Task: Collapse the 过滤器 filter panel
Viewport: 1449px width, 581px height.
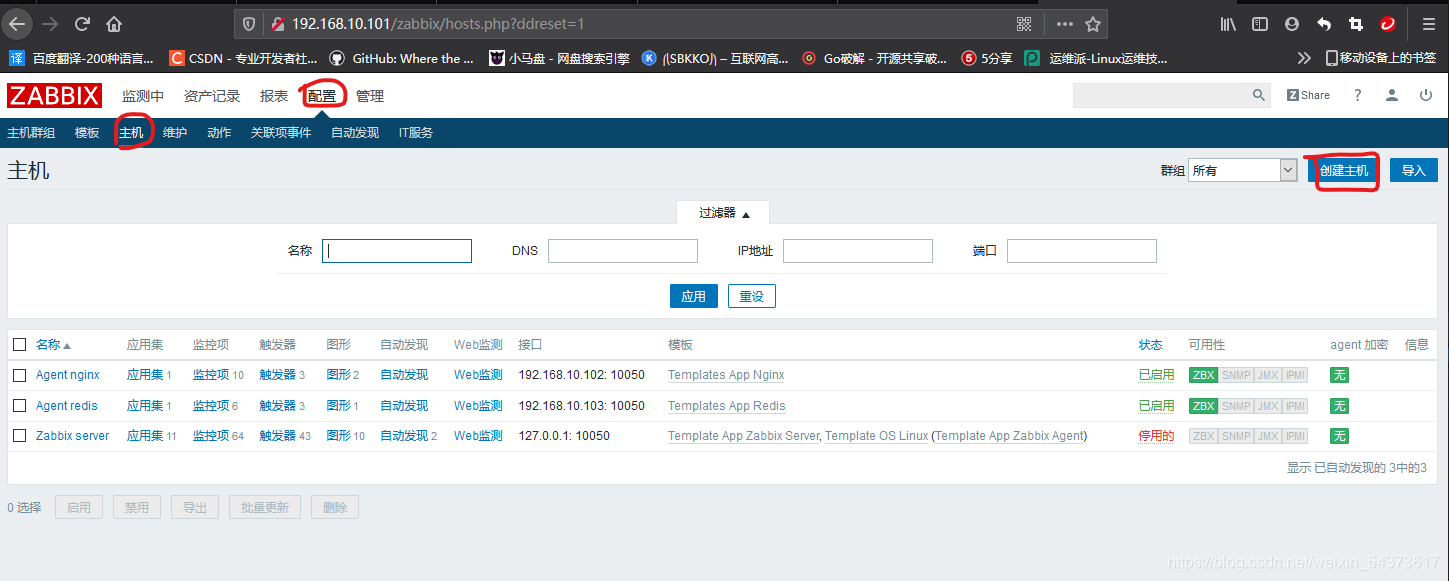Action: pyautogui.click(x=724, y=213)
